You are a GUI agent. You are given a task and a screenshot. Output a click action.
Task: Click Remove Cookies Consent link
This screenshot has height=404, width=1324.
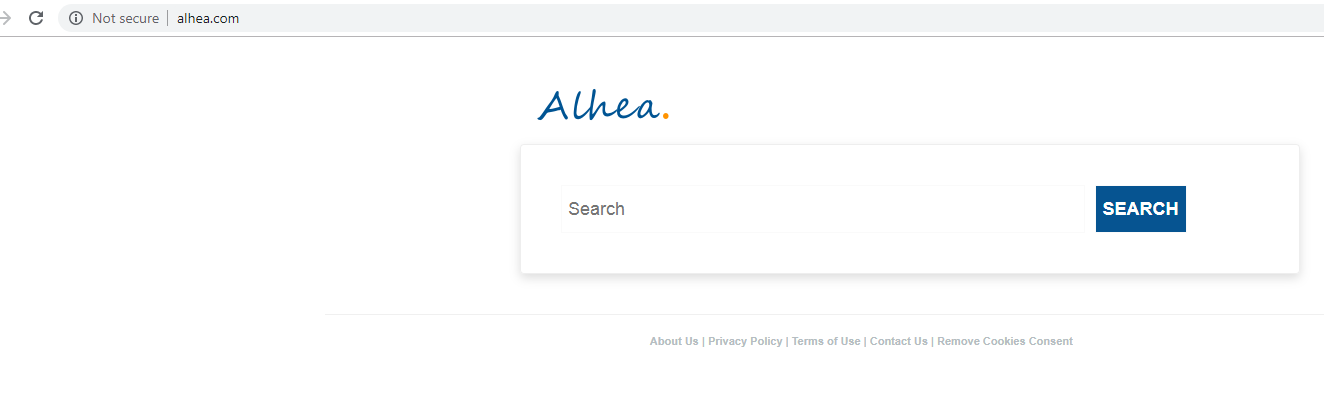(x=1005, y=341)
